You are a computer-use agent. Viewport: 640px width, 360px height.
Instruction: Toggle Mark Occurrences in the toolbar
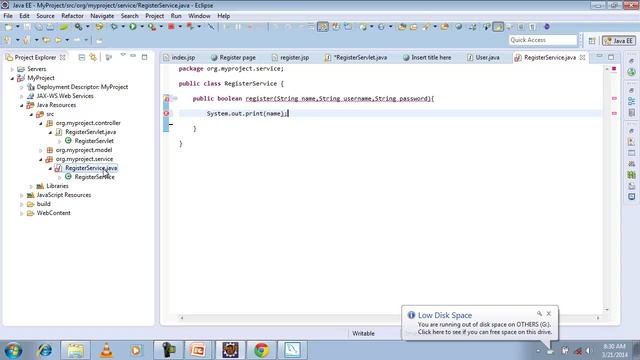point(498,27)
